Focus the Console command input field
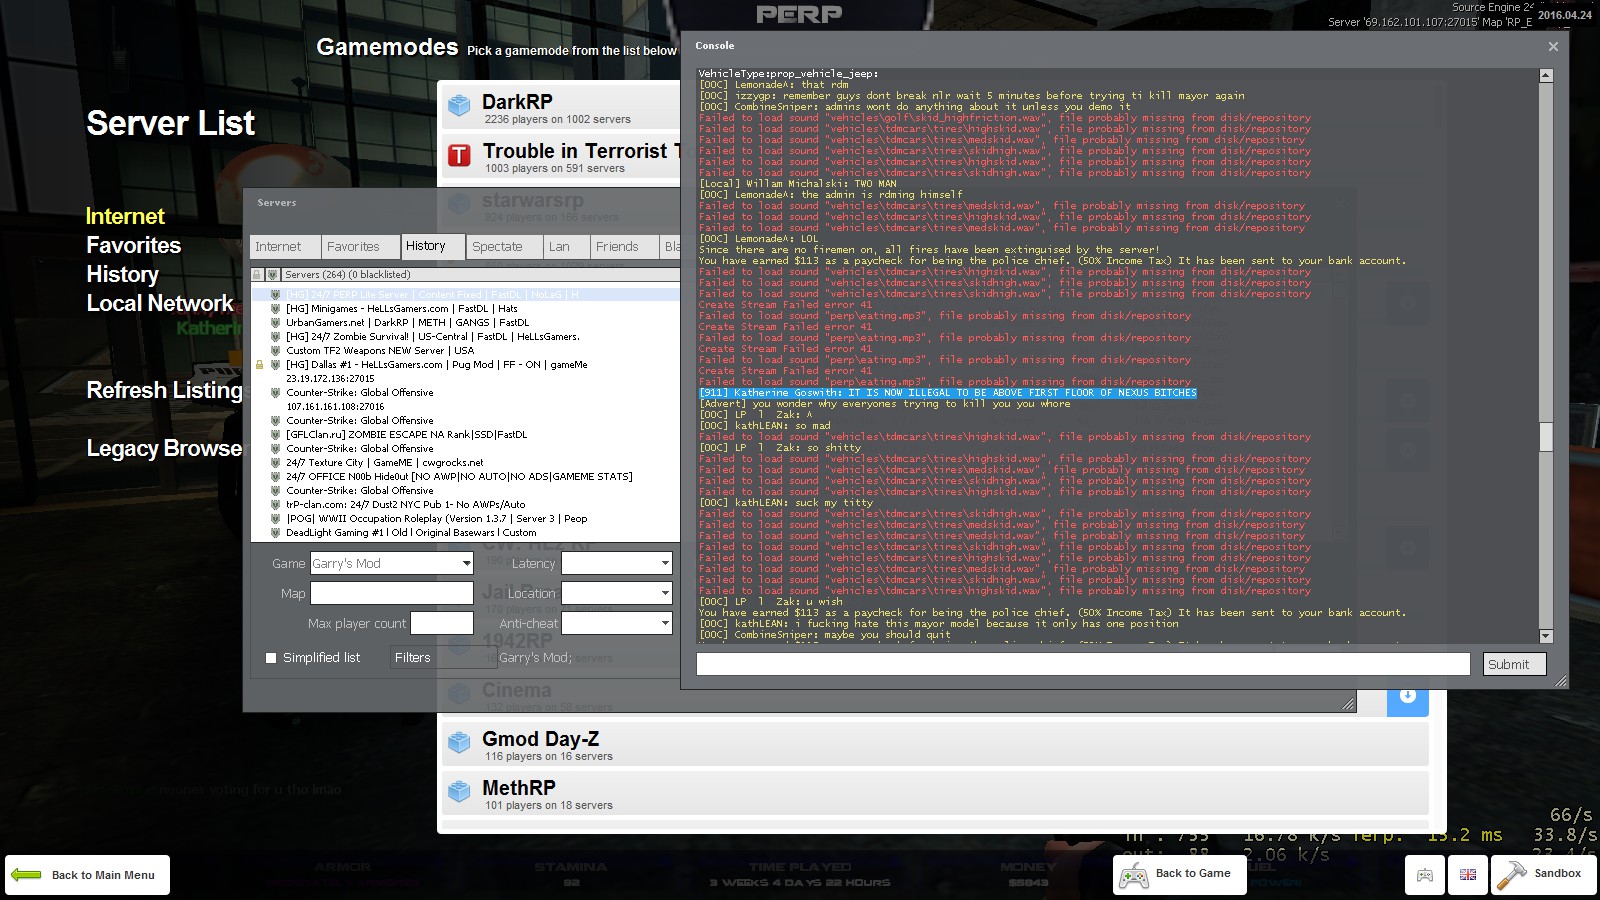 (1083, 664)
